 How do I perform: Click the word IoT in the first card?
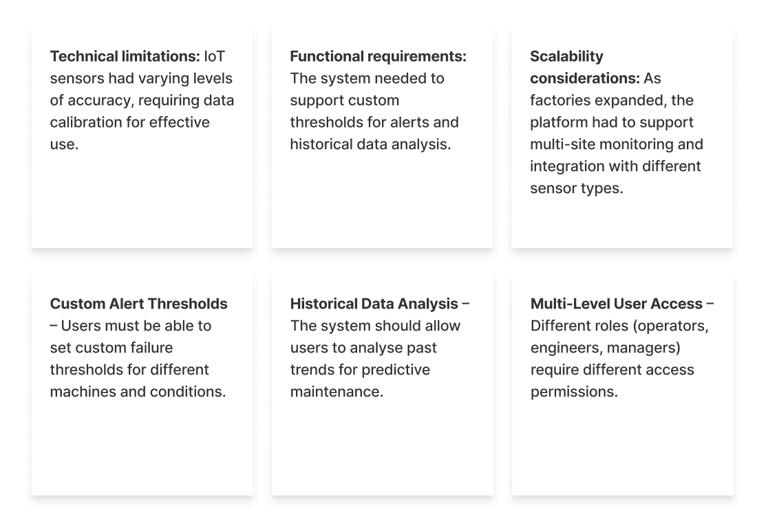(x=214, y=57)
